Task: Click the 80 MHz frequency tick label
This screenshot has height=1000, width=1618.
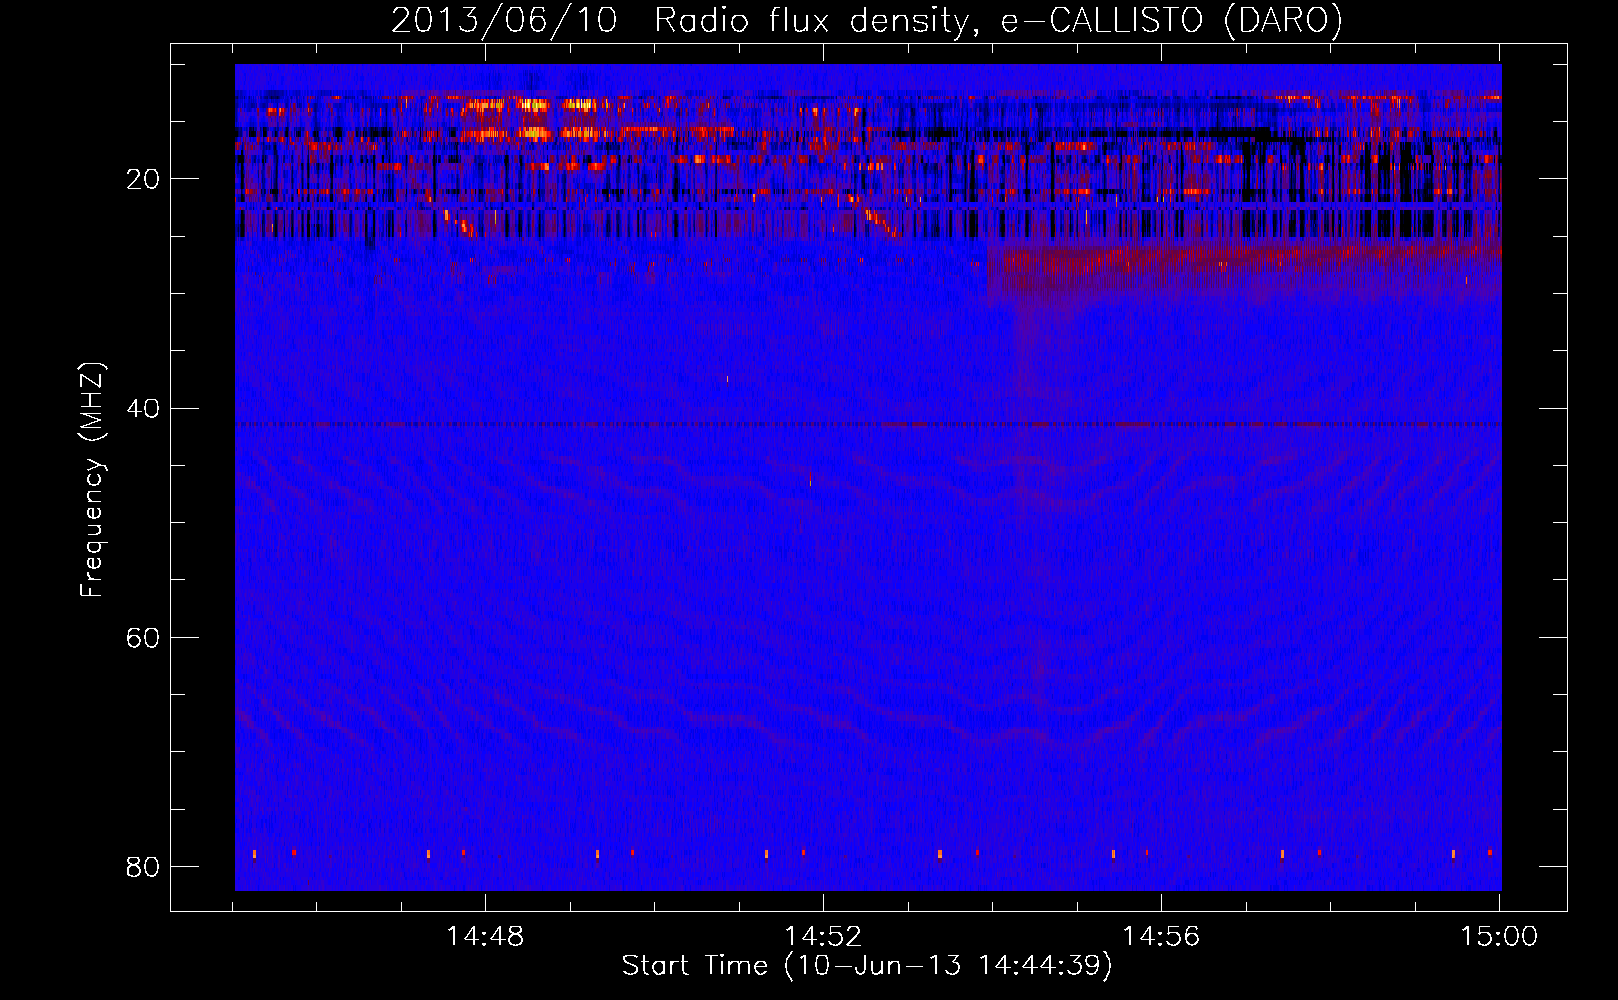Action: 143,866
